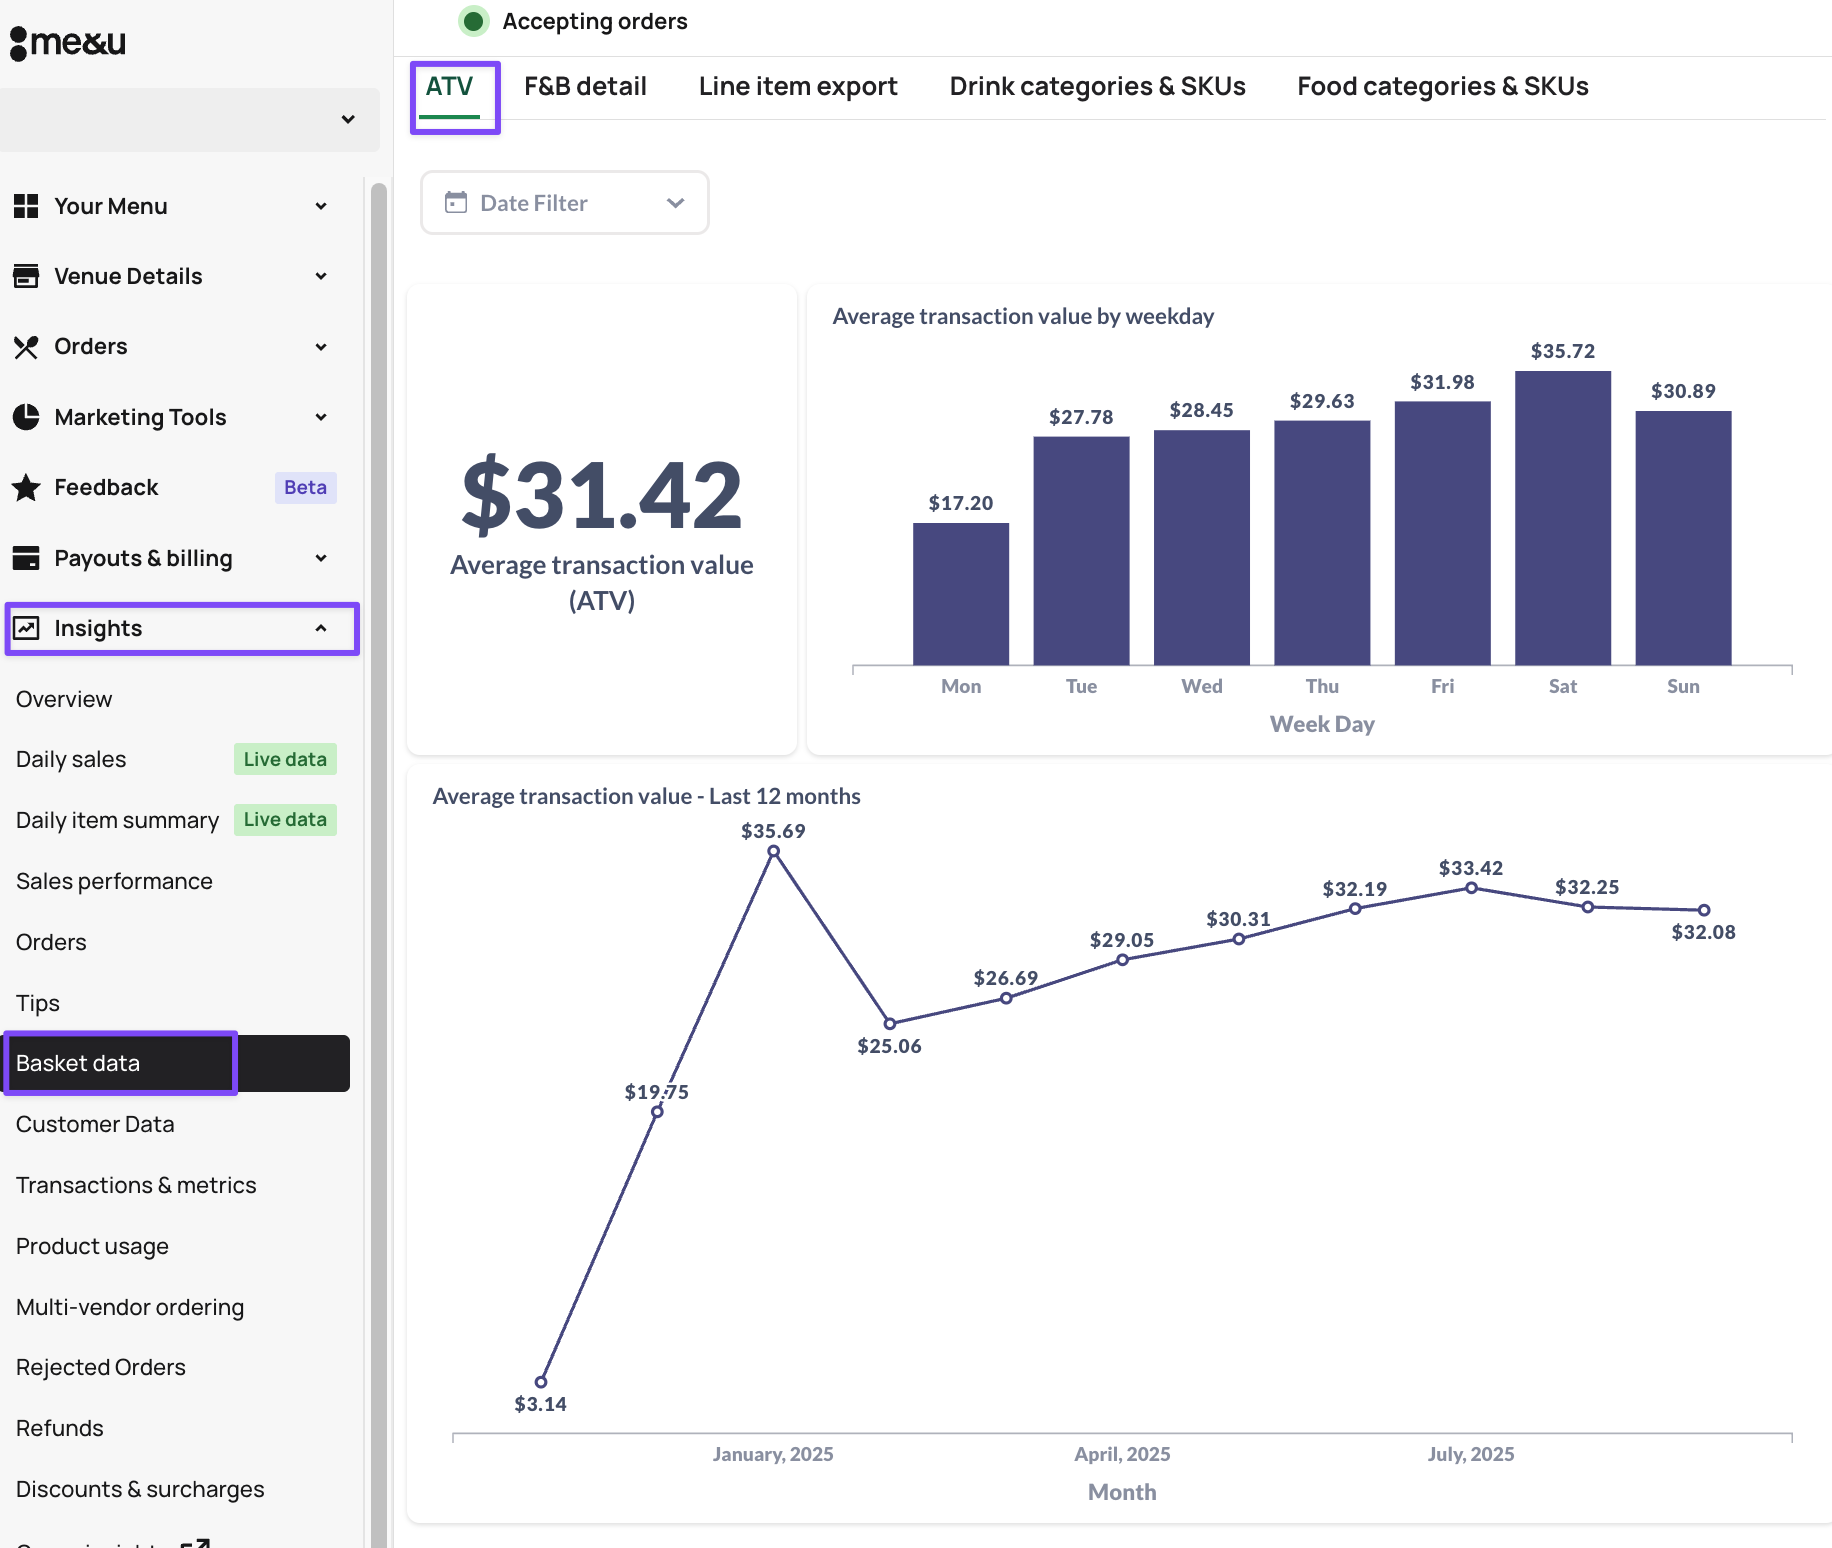1832x1548 pixels.
Task: Go to Daily sales report
Action: 71,759
